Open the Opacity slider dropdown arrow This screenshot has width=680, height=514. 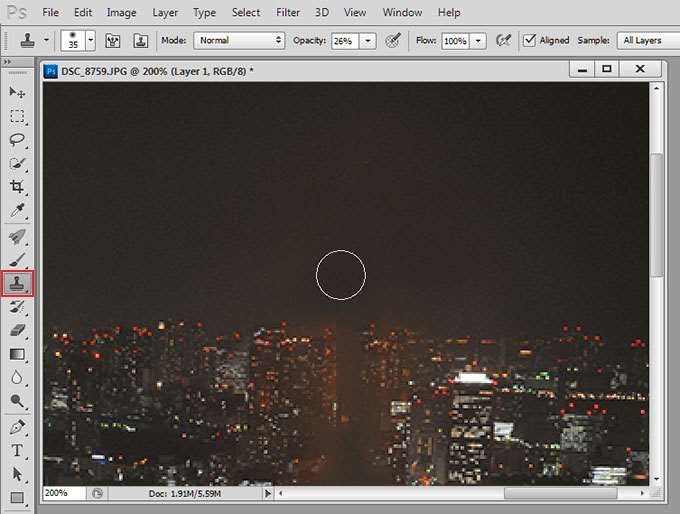click(368, 41)
